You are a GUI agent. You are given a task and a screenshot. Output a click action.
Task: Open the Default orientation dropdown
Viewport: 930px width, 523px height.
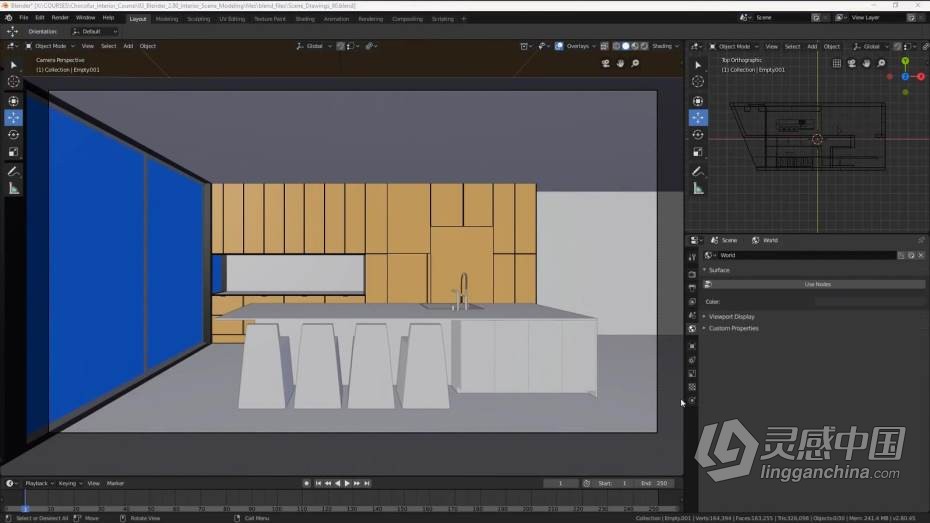pyautogui.click(x=94, y=31)
